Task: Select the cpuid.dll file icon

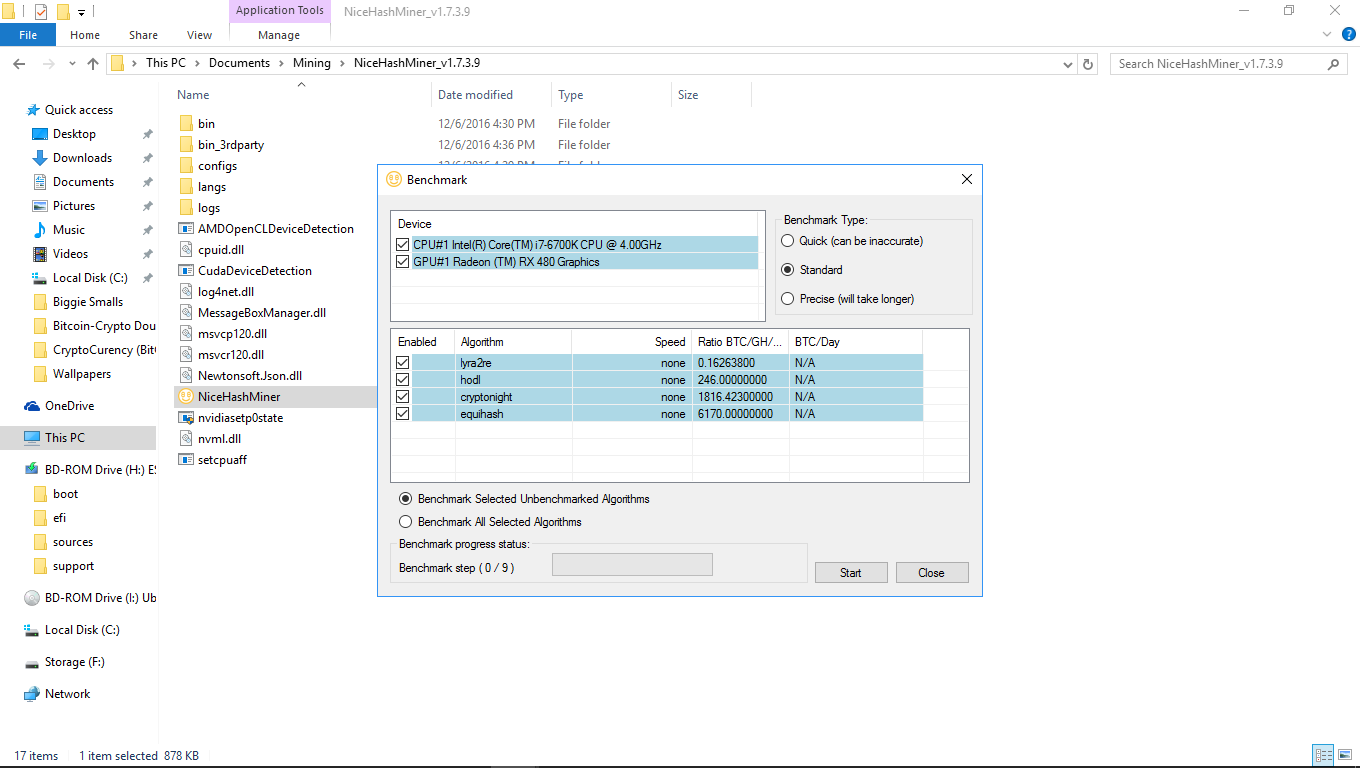Action: (x=186, y=250)
